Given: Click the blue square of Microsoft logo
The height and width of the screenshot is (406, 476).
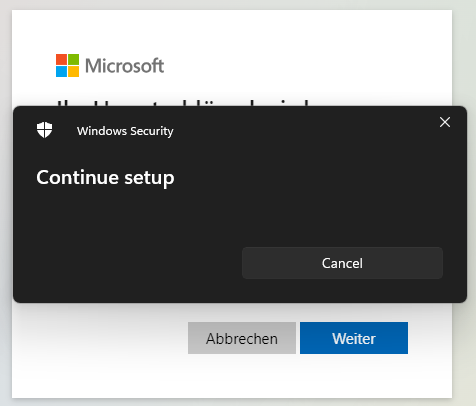Looking at the screenshot, I should pyautogui.click(x=61, y=72).
